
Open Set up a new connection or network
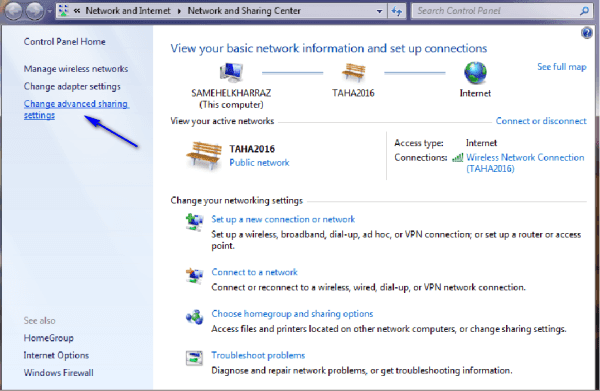(x=283, y=219)
